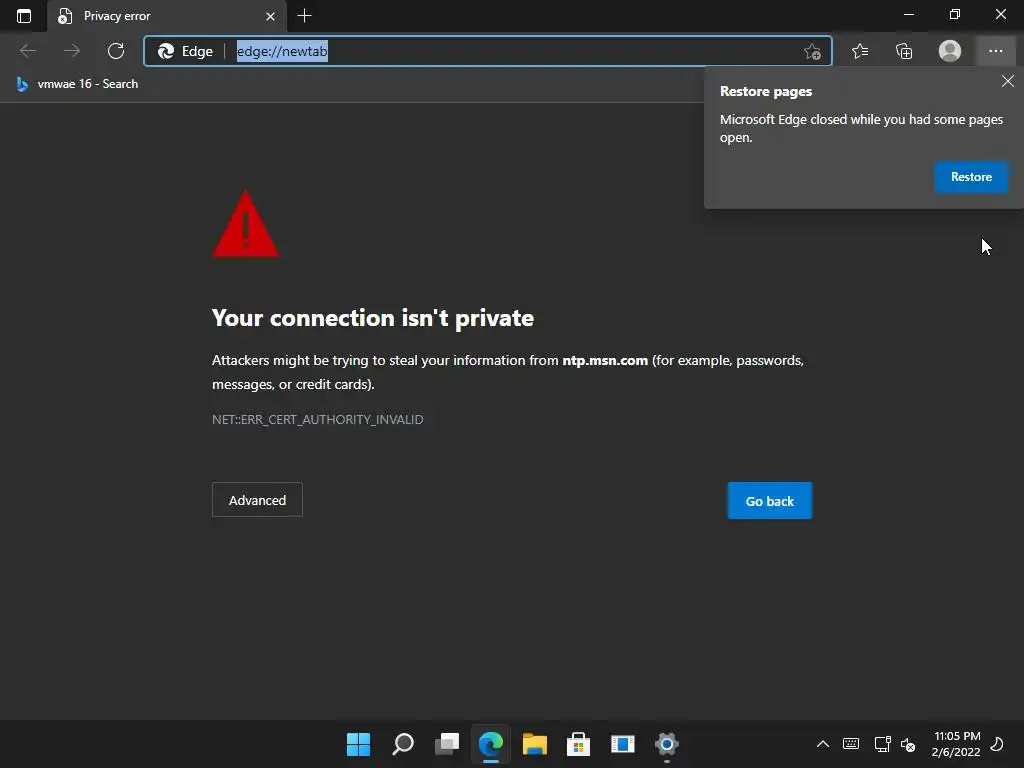Click the network status tray icon
1024x768 pixels.
[882, 744]
